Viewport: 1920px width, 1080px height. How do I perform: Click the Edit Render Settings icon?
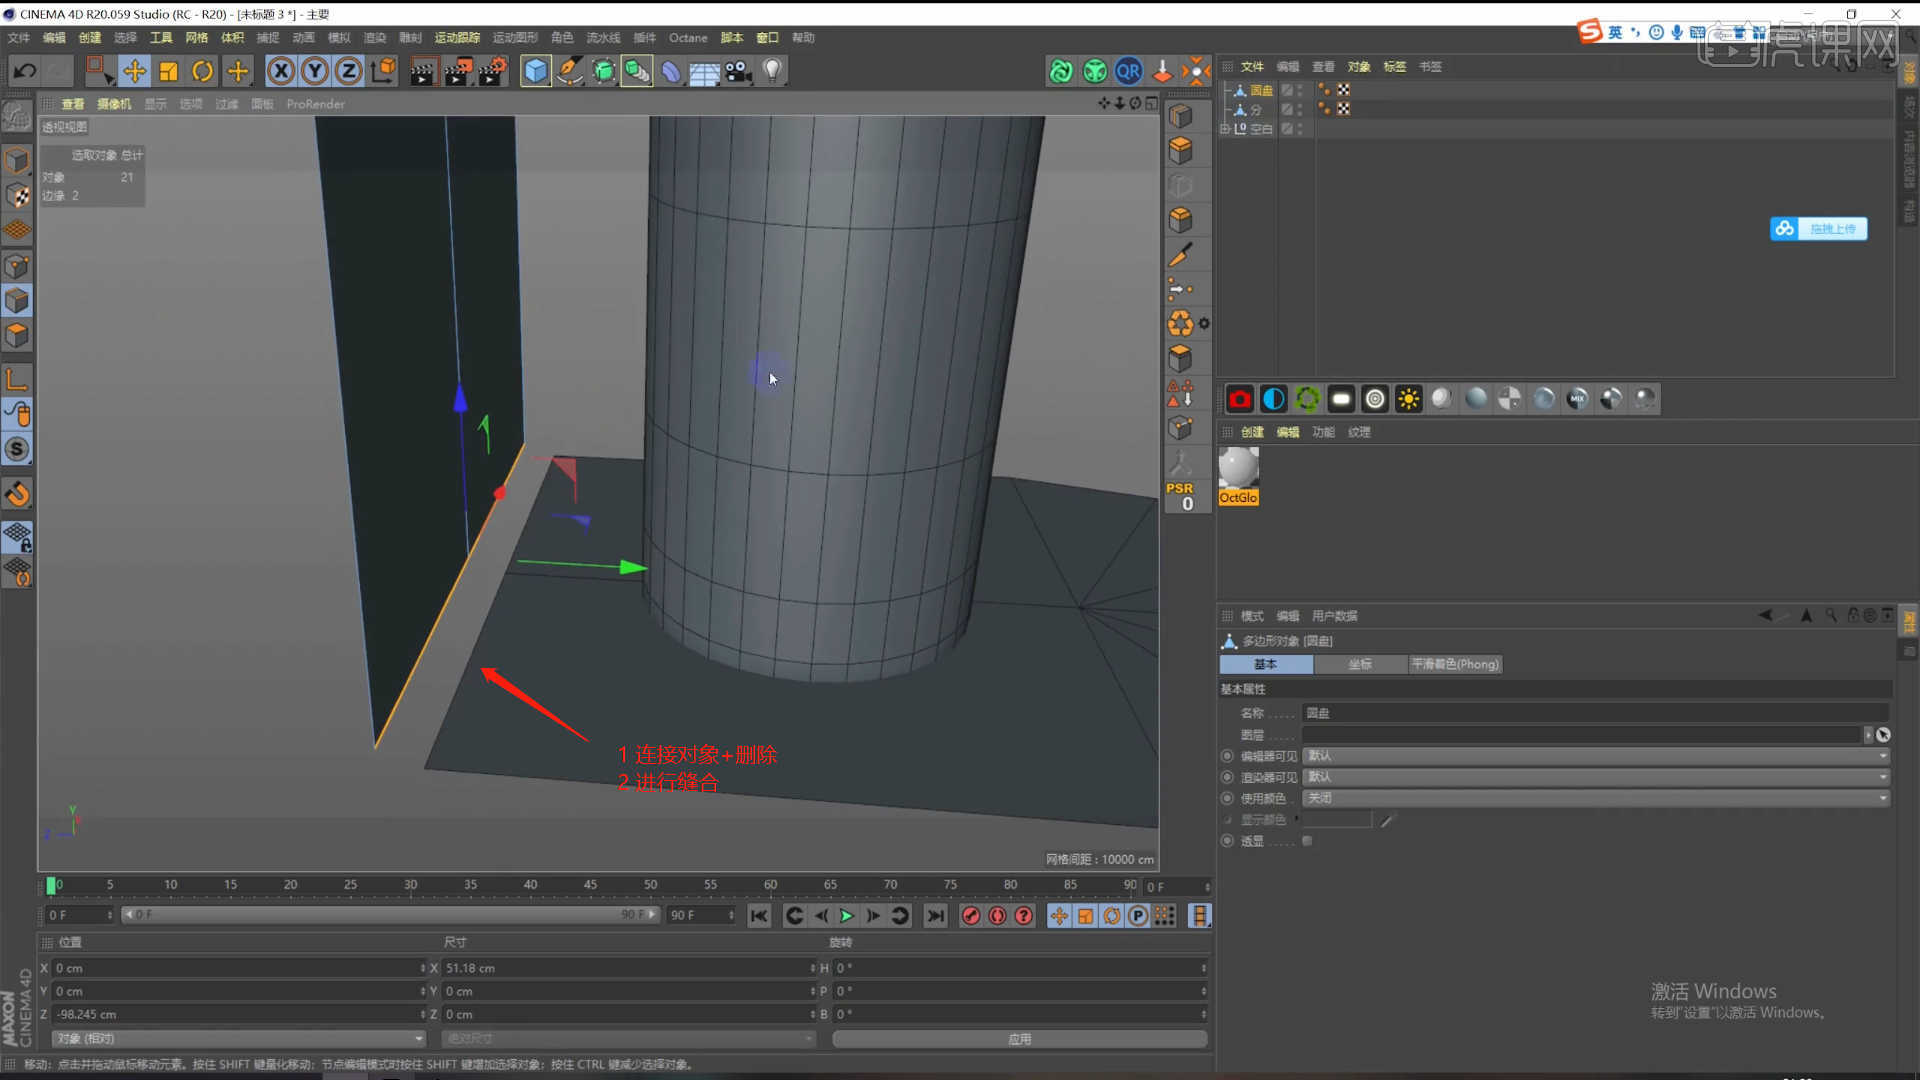[x=492, y=71]
